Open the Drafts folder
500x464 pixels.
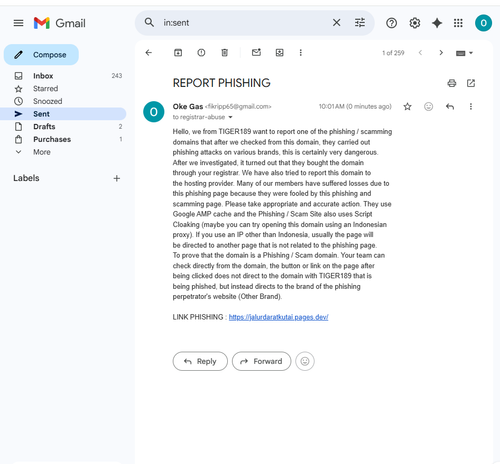(x=63, y=127)
